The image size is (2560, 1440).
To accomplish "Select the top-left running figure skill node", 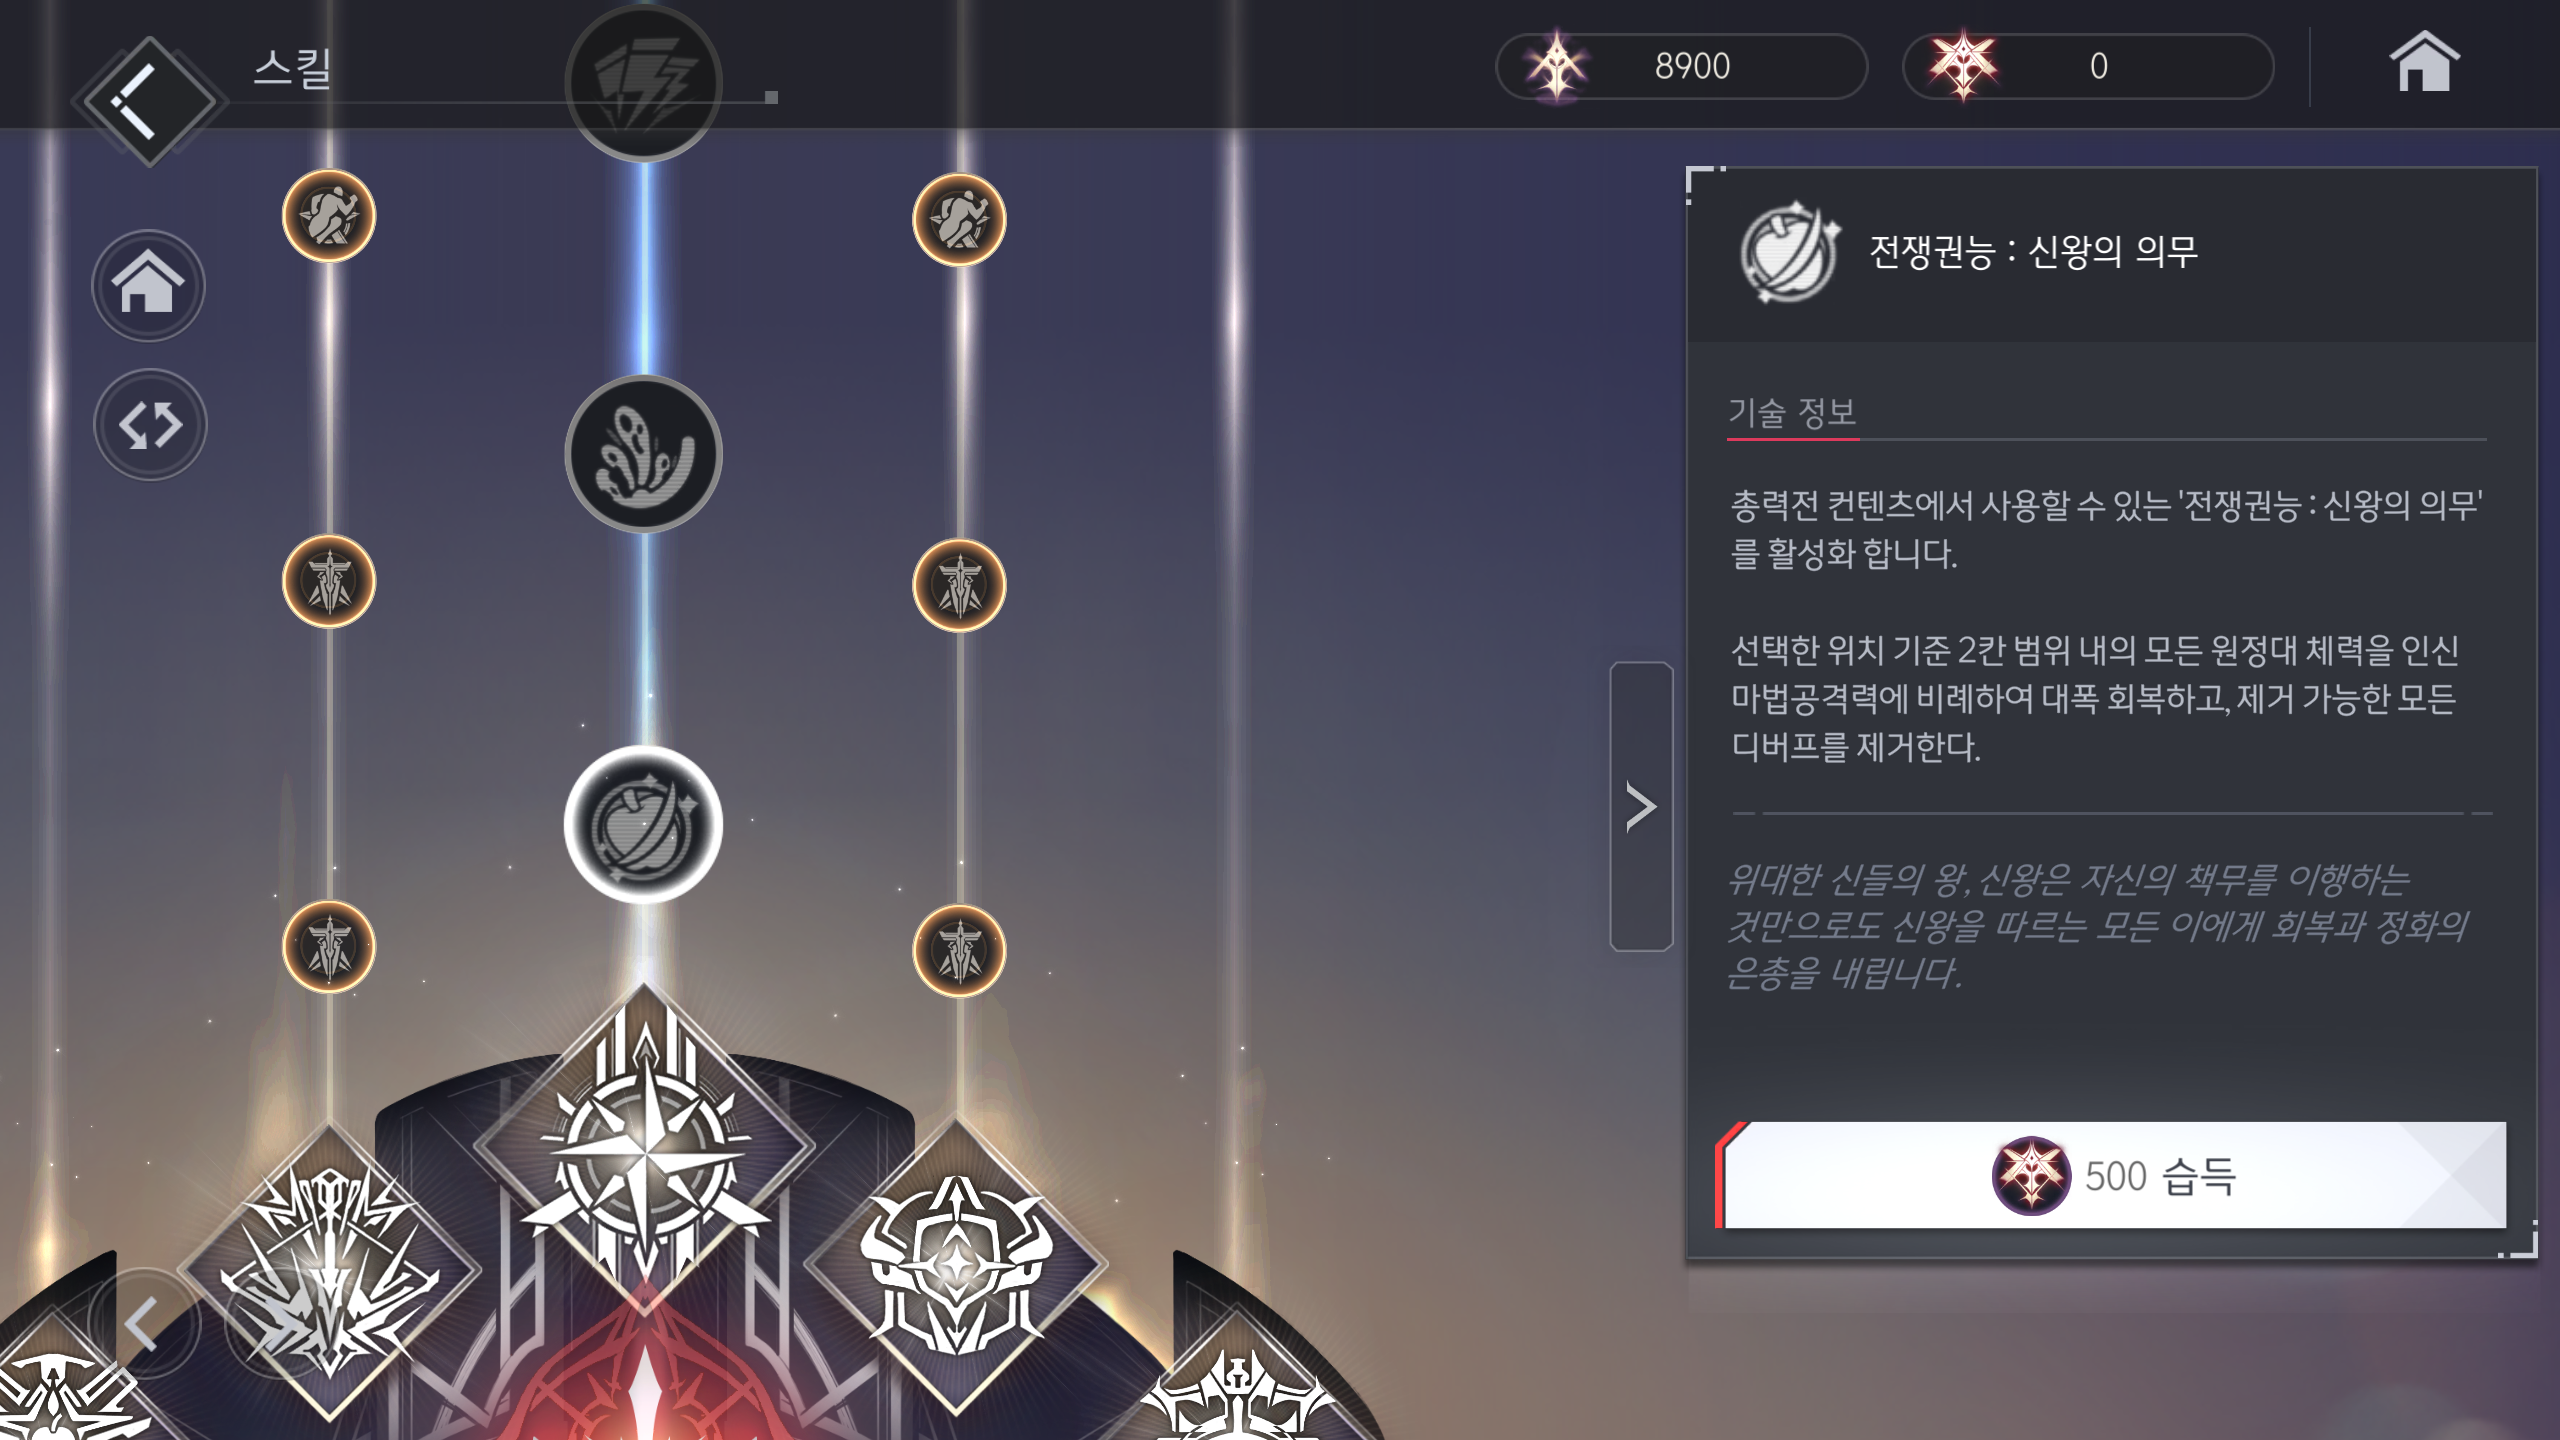I will (329, 217).
